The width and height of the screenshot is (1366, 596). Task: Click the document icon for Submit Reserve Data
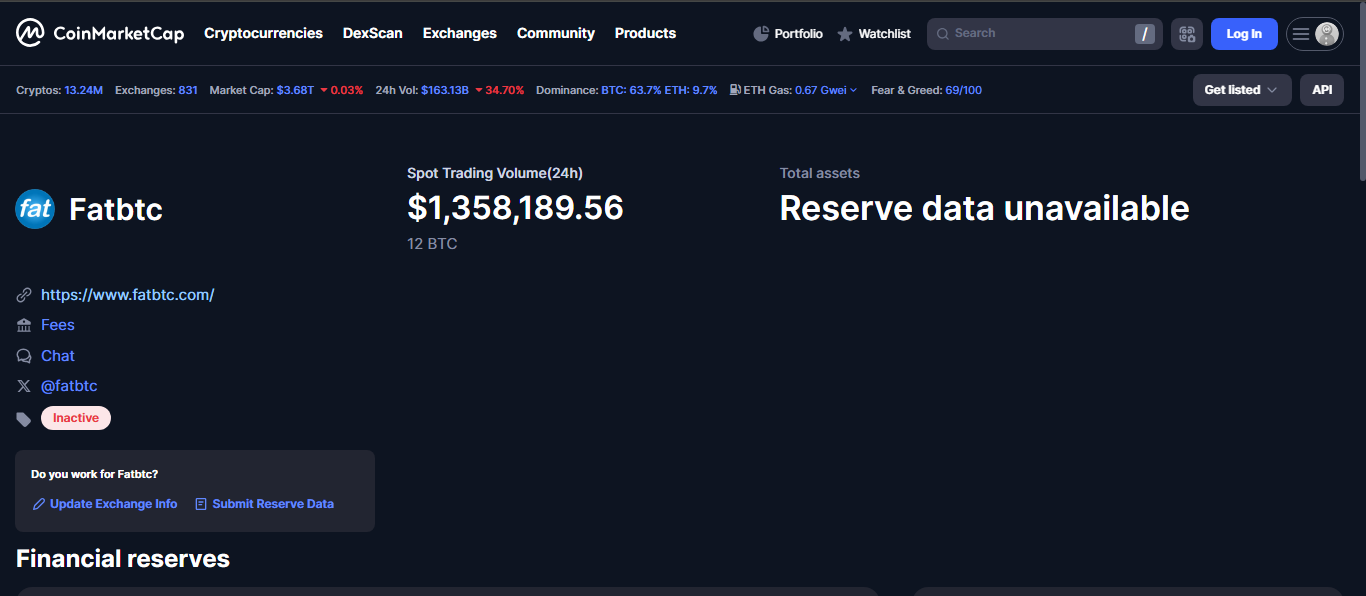pyautogui.click(x=201, y=504)
